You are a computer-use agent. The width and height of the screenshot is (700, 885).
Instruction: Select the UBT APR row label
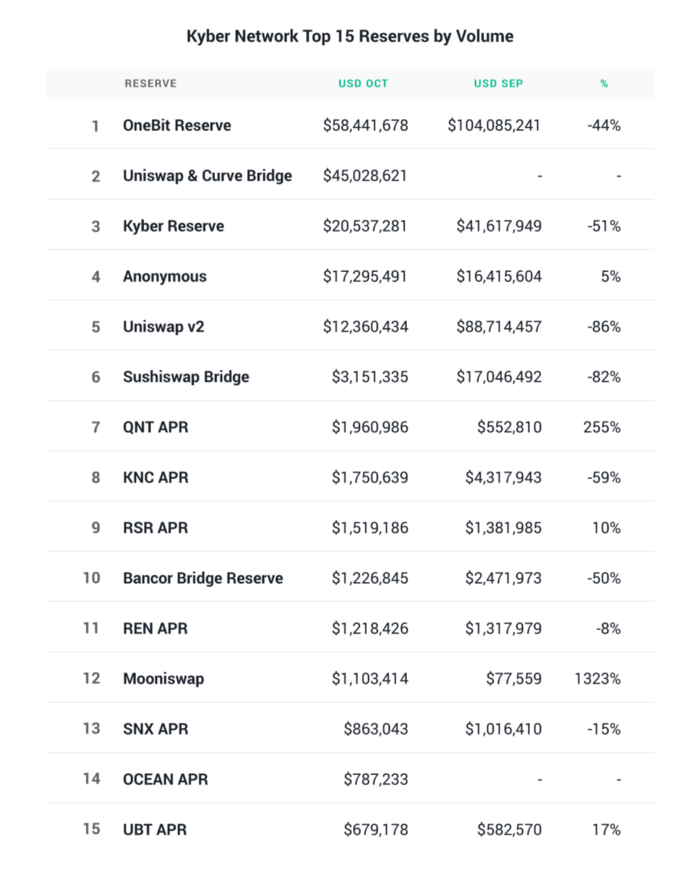coord(155,830)
